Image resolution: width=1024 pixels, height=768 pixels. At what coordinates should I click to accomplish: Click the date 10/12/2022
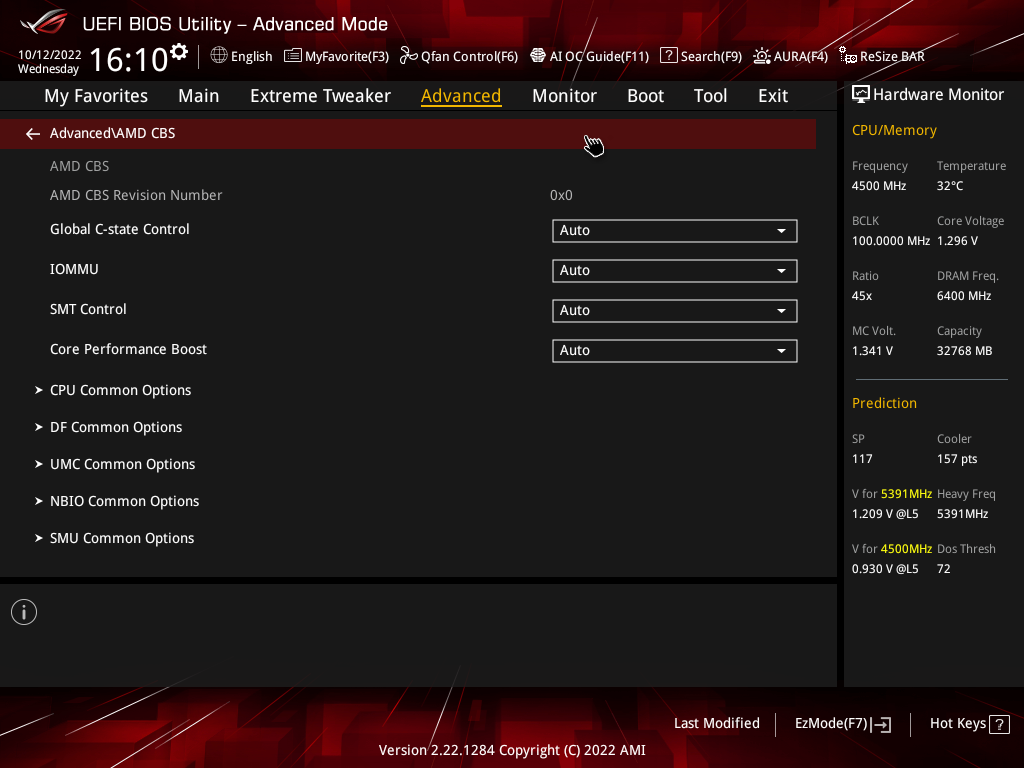pos(50,55)
